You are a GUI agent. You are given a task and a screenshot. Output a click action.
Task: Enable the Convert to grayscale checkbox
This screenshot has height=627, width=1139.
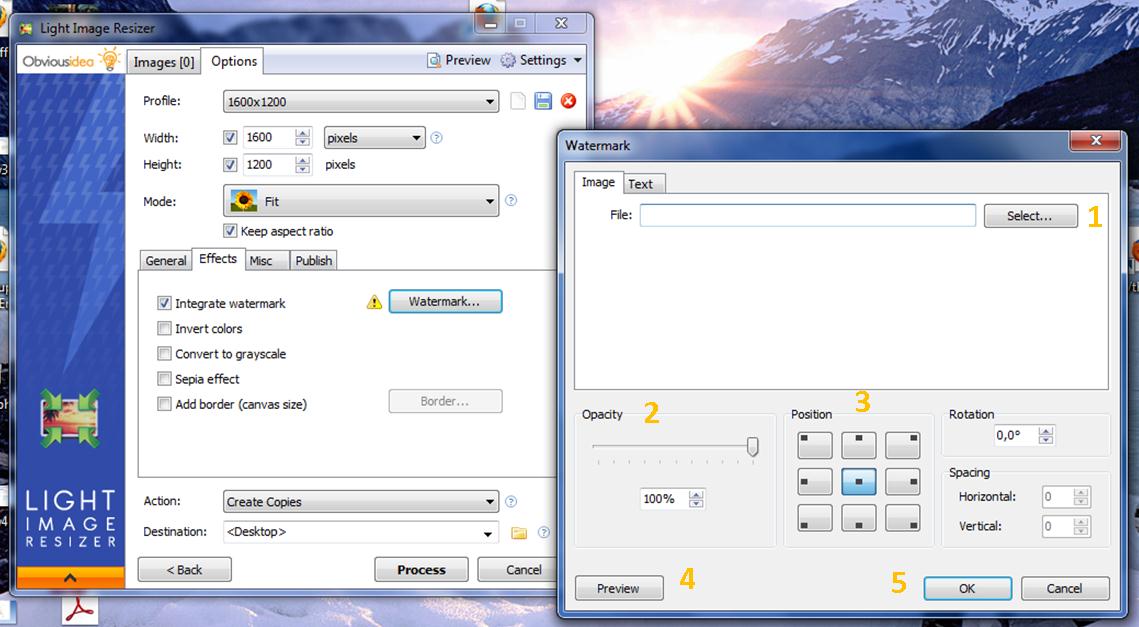point(165,354)
